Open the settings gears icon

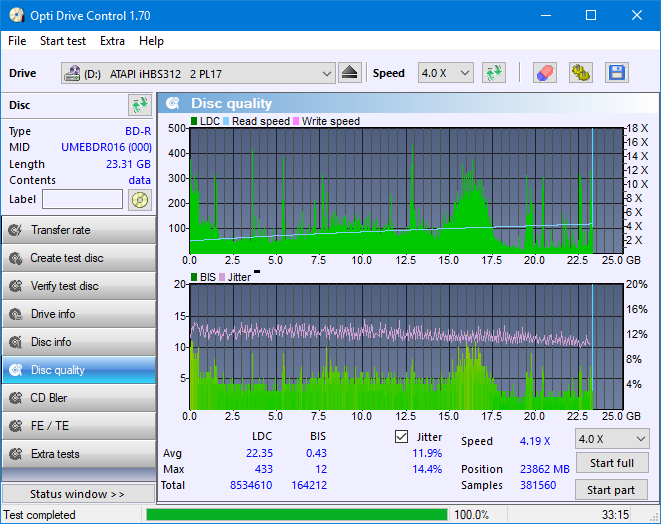pos(580,73)
